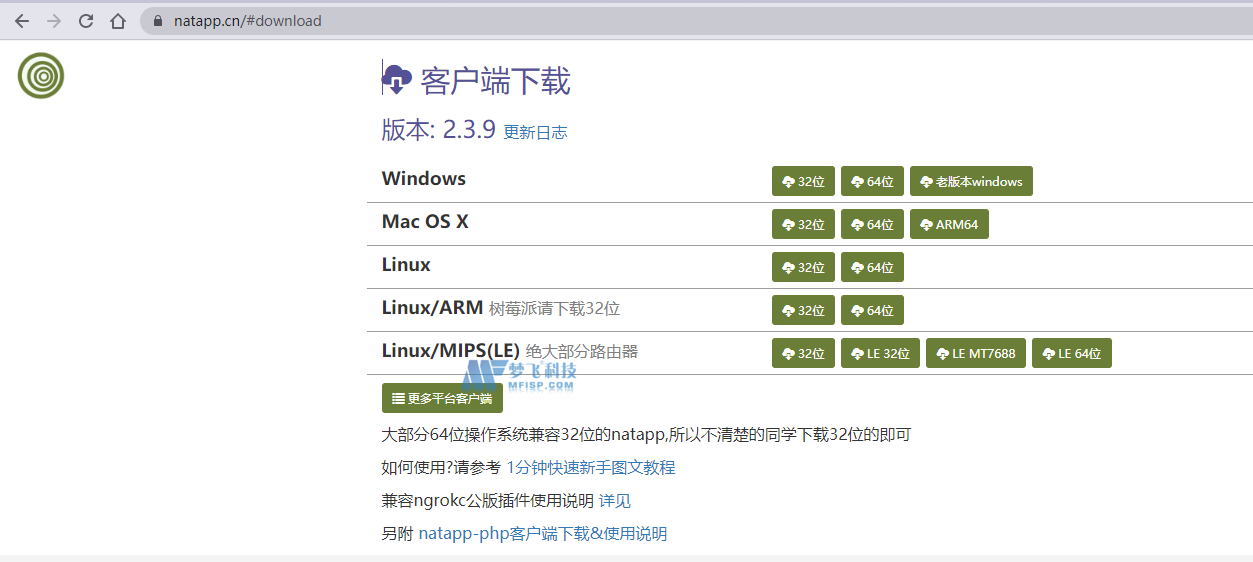
Task: Click the green circular NATAPP logo
Action: [x=41, y=76]
